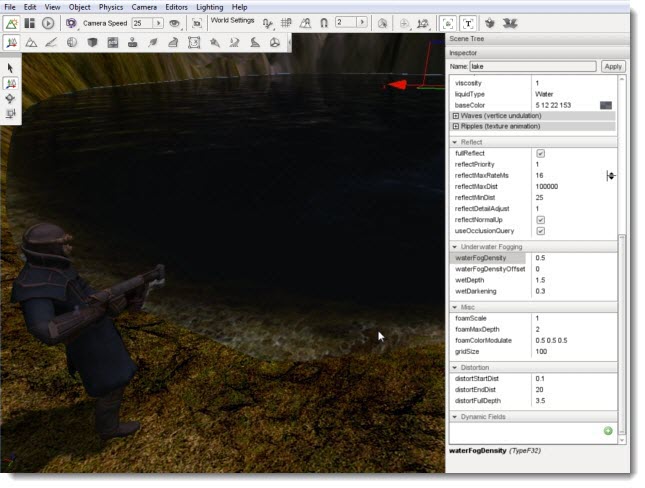Screen dimensions: 645x488
Task: Click the grid snapping icon
Action: (286, 23)
